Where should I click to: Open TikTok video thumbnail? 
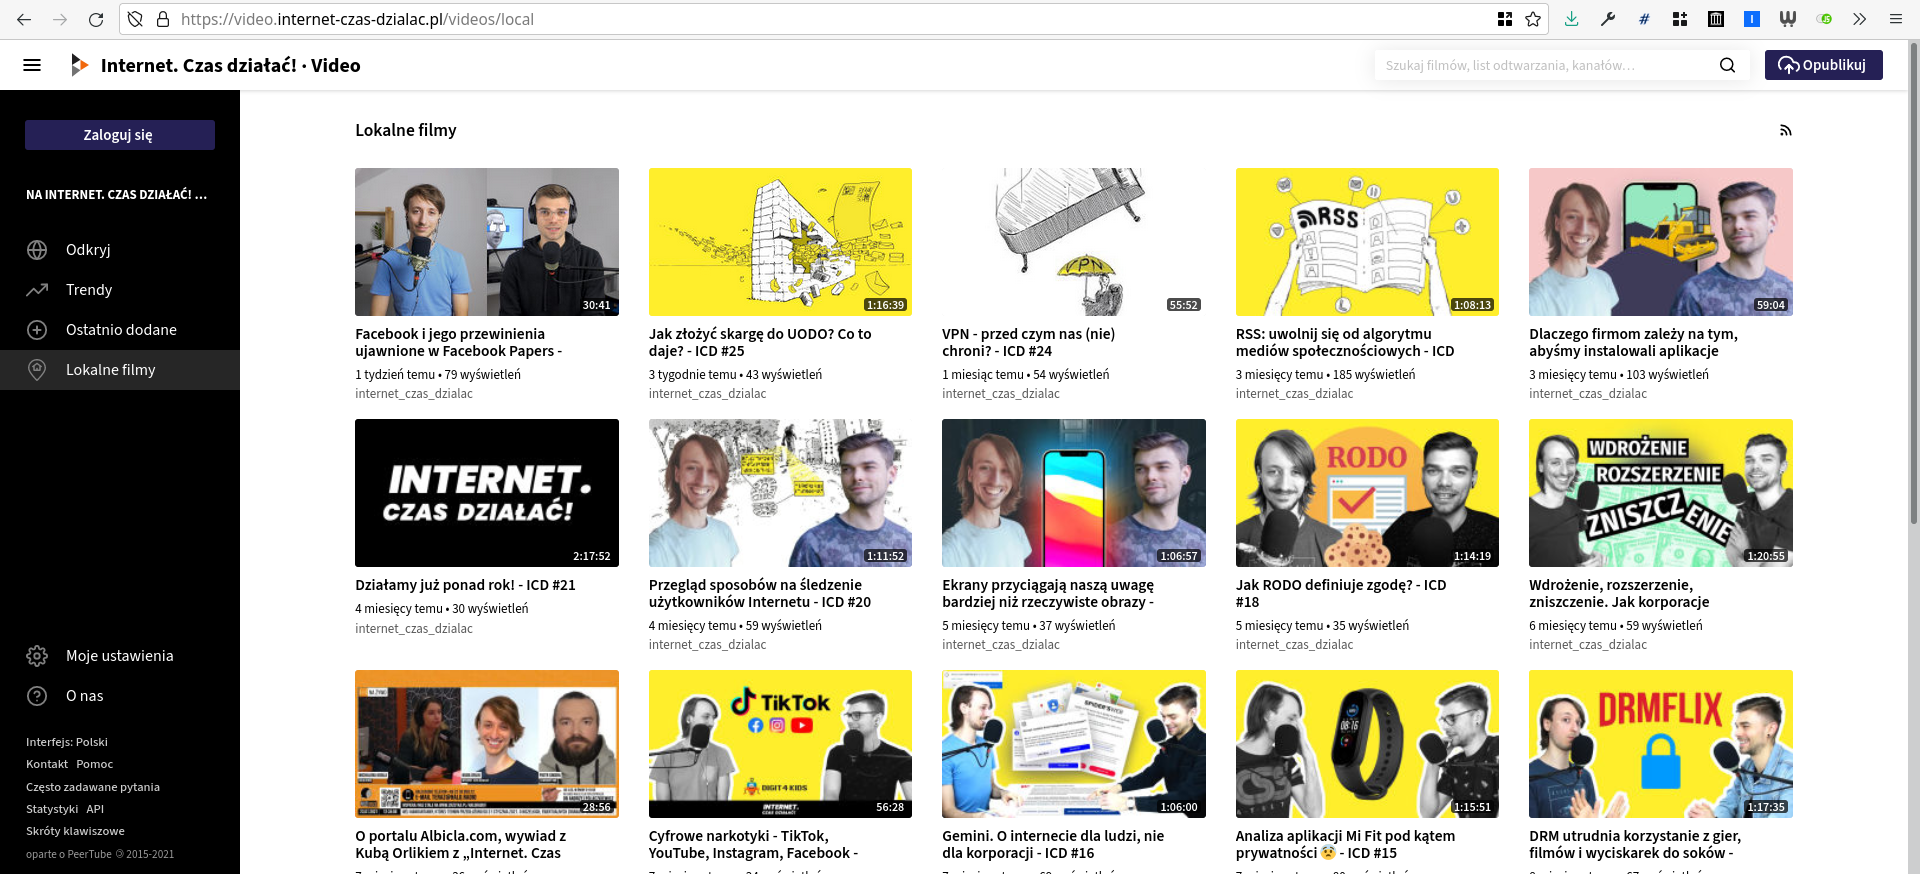click(x=780, y=744)
